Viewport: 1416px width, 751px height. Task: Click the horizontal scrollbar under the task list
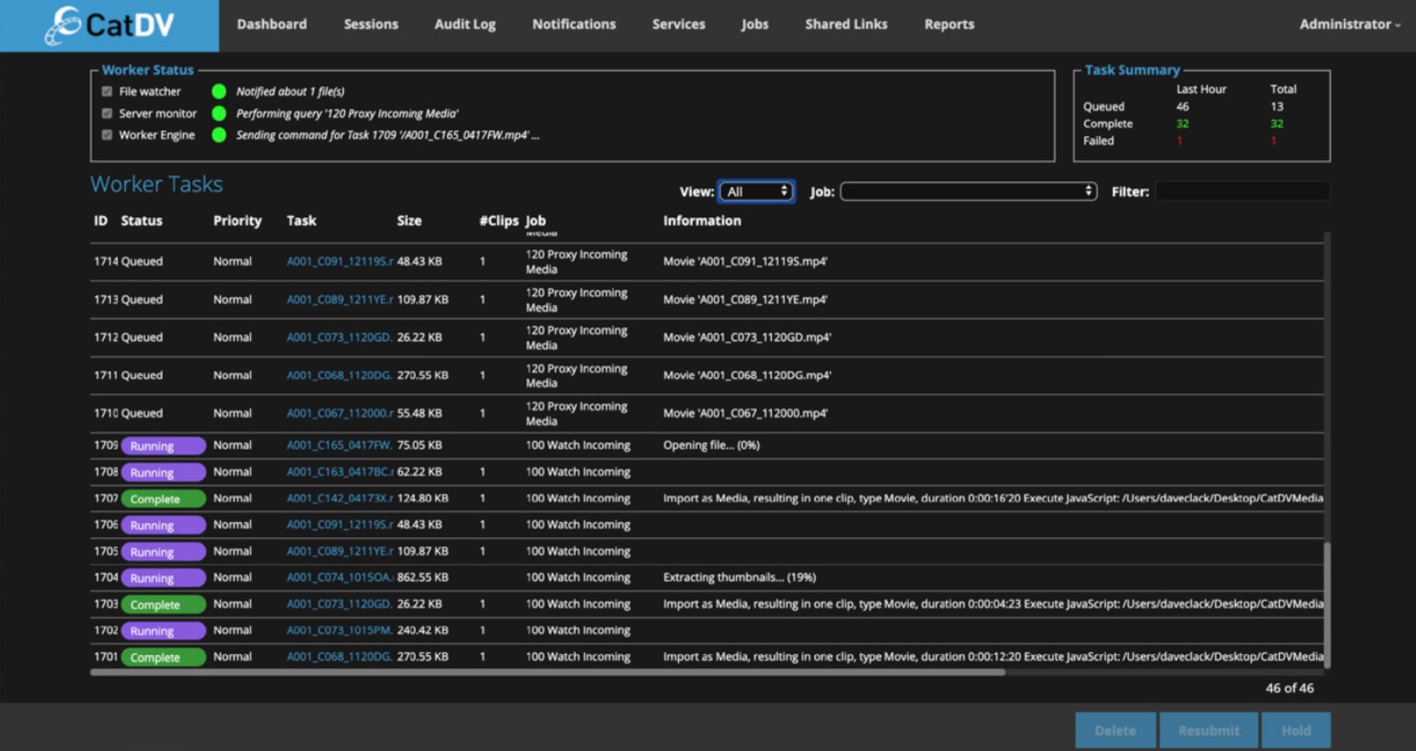[x=547, y=673]
